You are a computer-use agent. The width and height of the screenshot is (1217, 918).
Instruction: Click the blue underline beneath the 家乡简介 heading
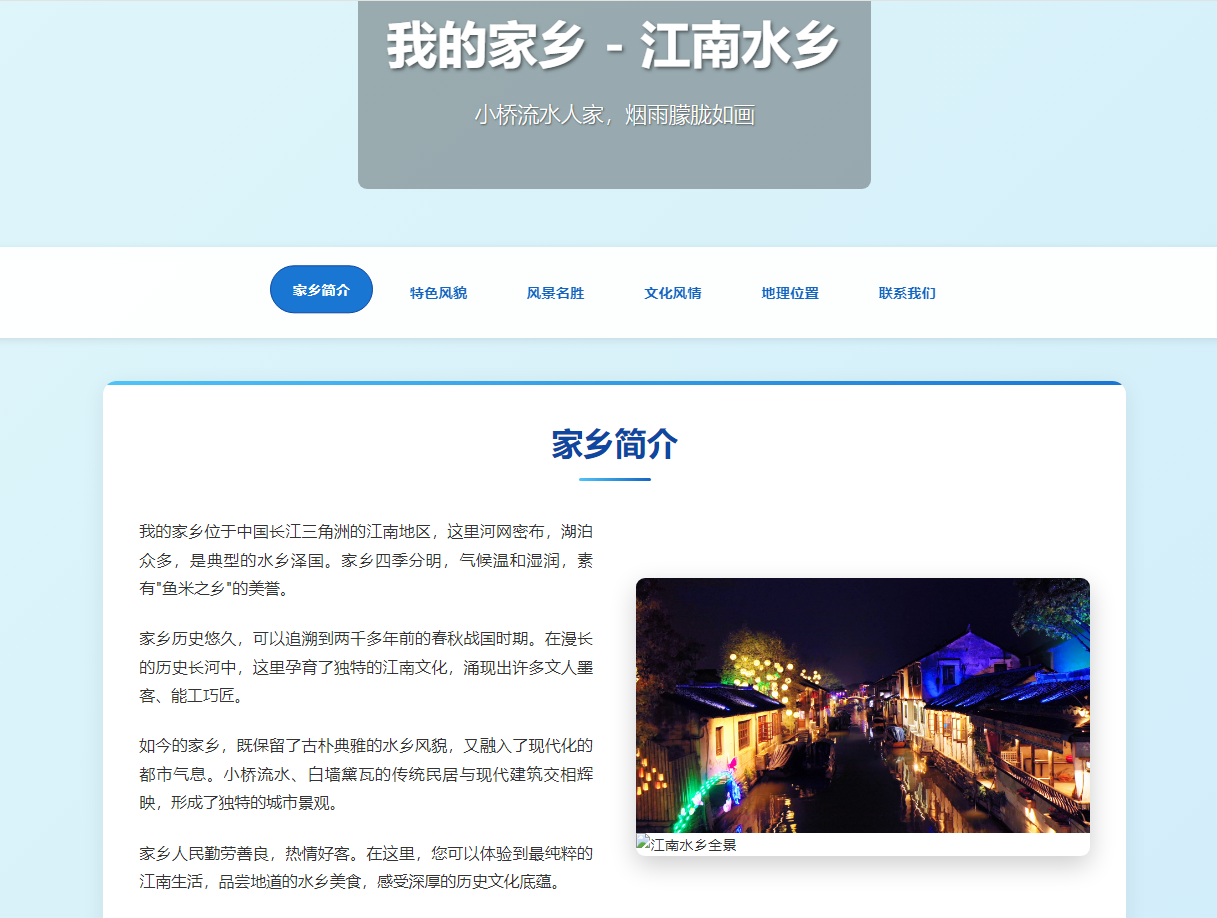614,479
